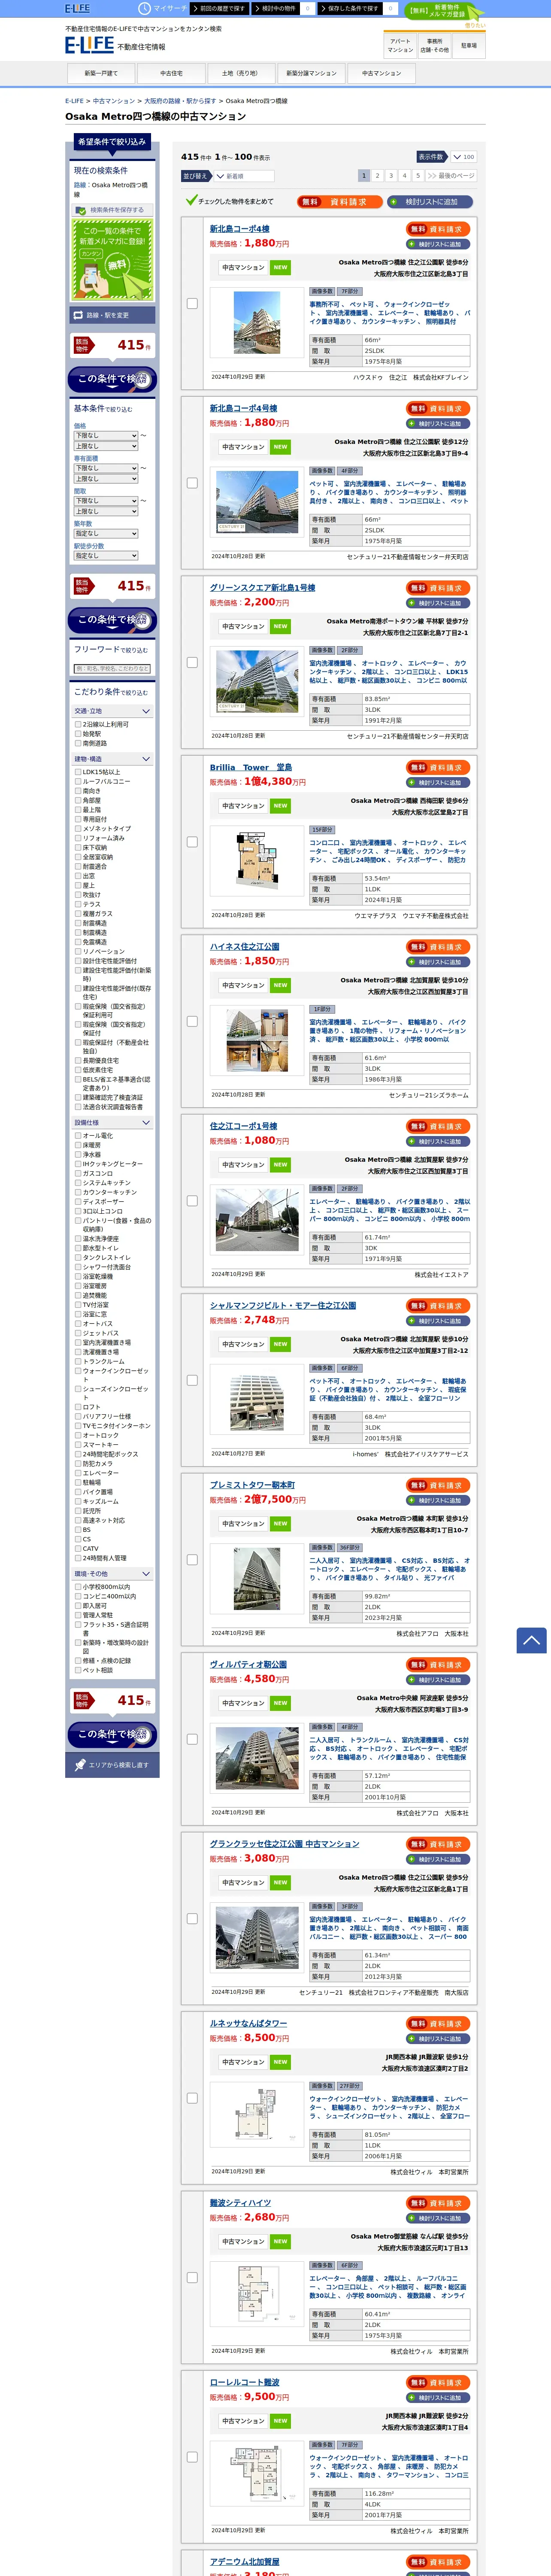Switch to 中古住宅 tab
The height and width of the screenshot is (2576, 551).
click(x=171, y=73)
